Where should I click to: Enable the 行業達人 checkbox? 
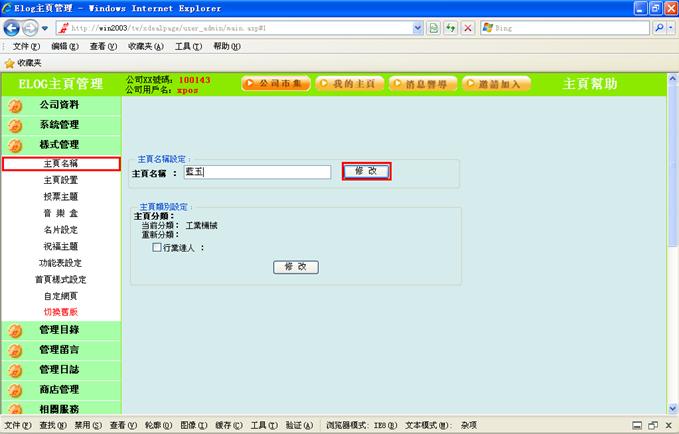click(x=157, y=247)
